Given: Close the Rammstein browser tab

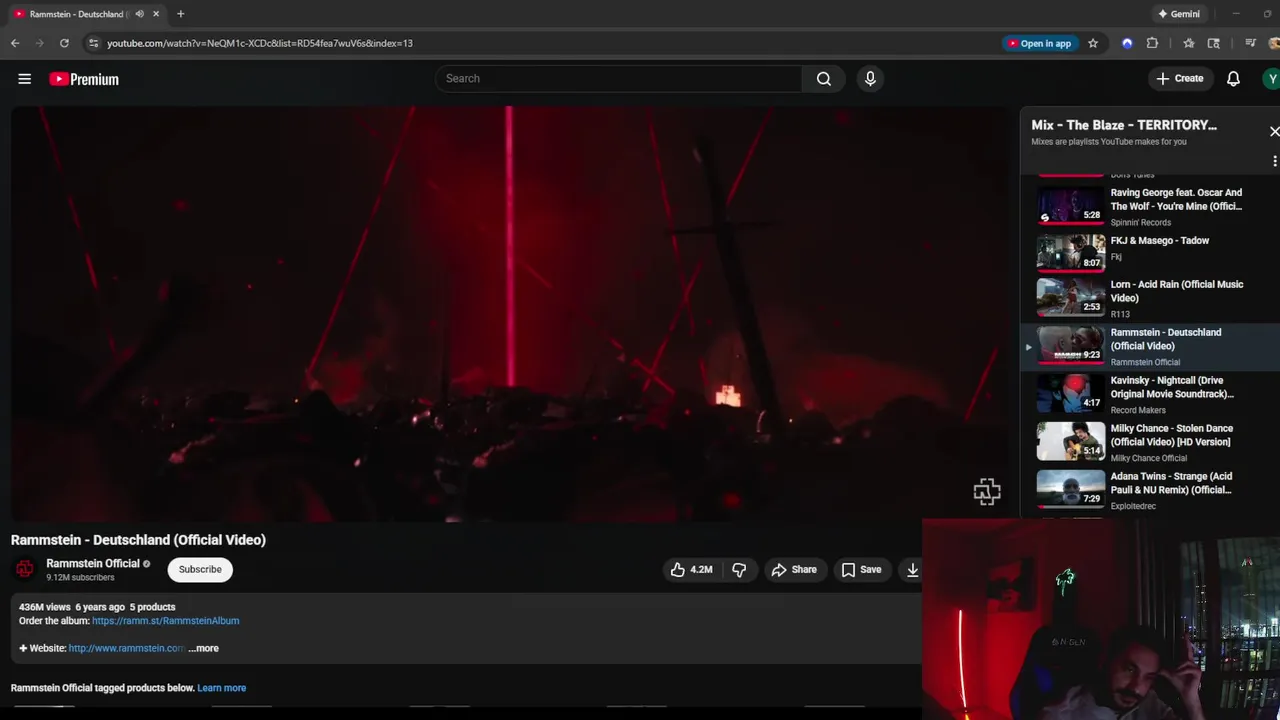Looking at the screenshot, I should 156,14.
